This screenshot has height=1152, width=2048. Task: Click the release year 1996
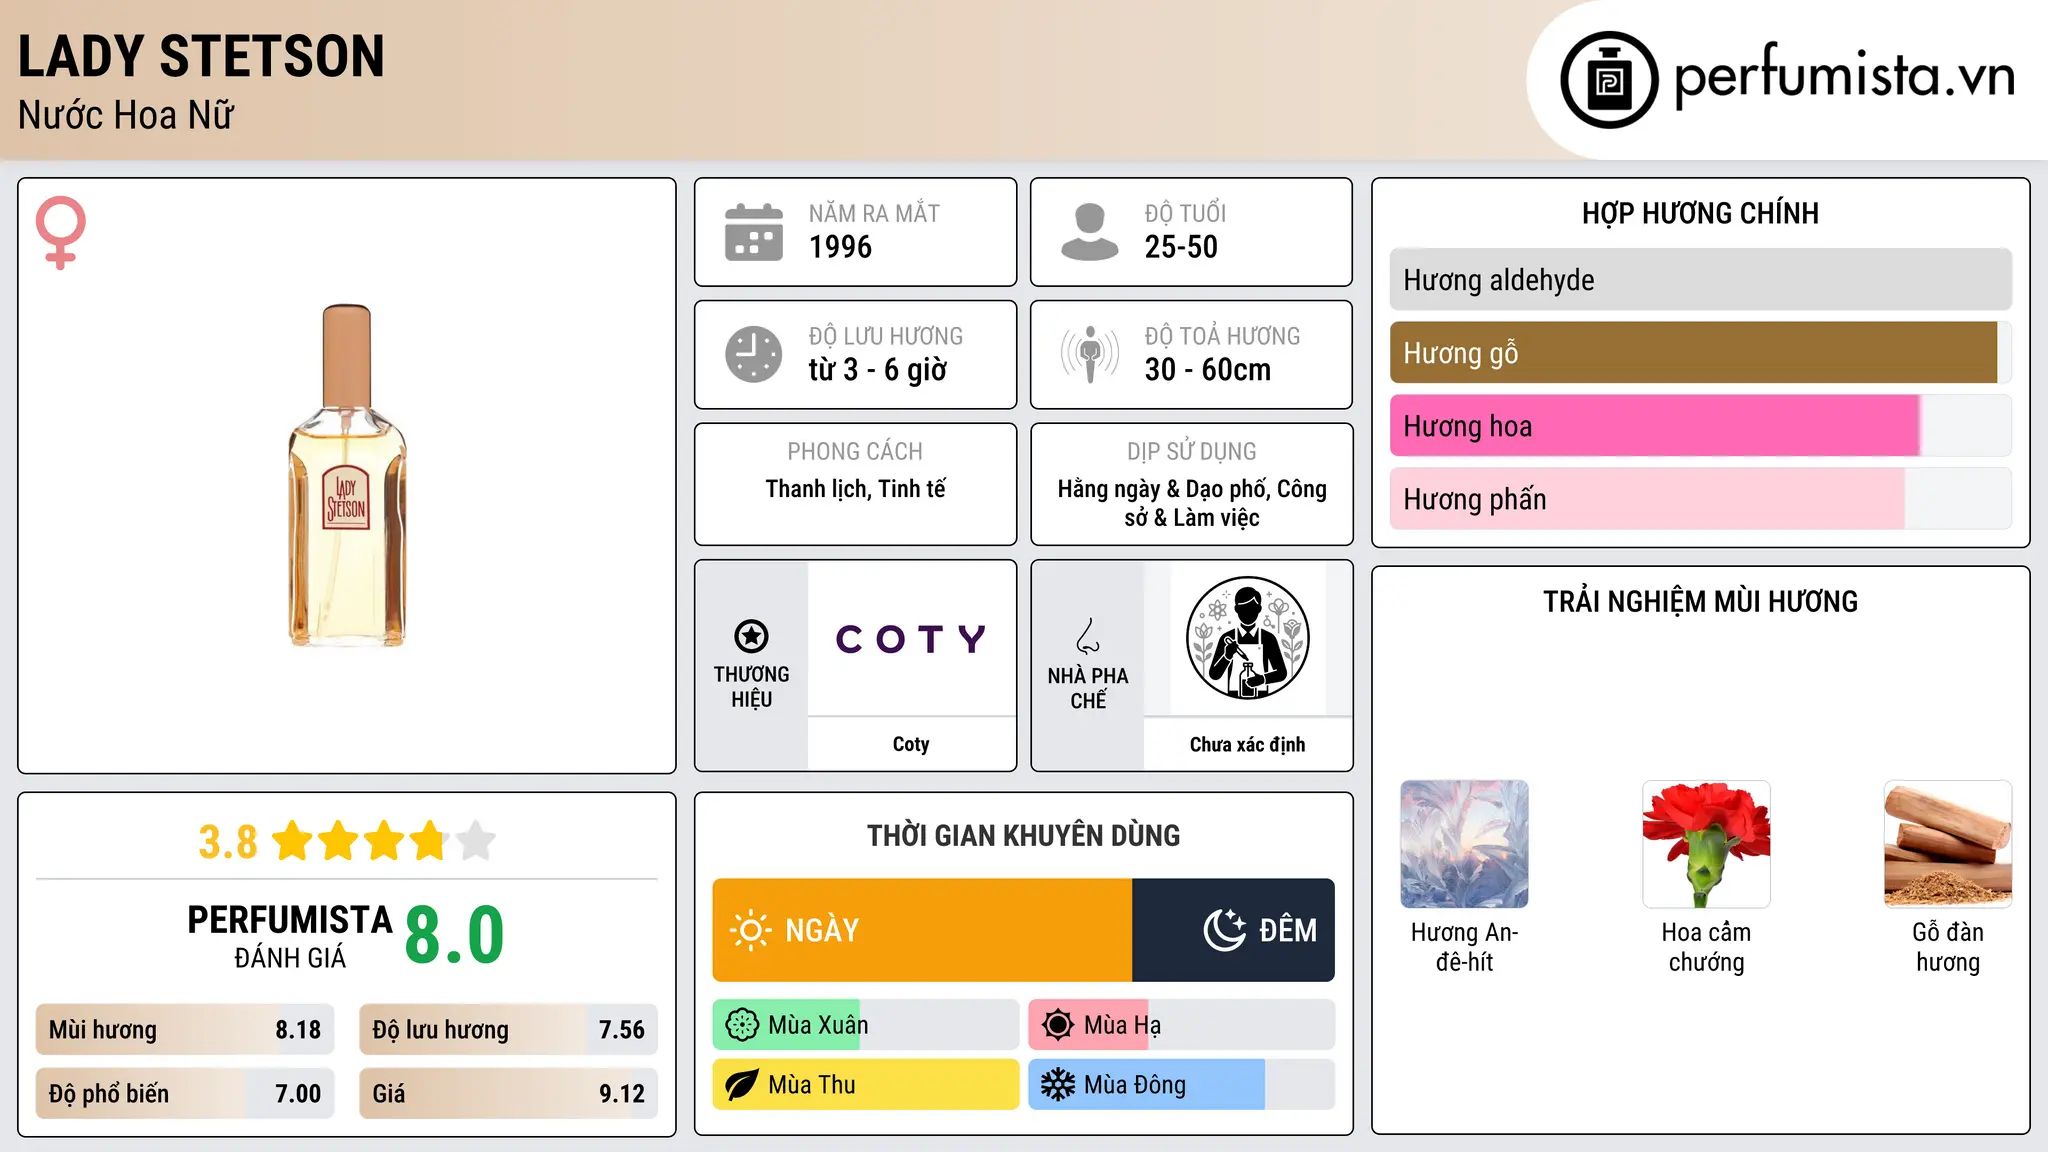(x=840, y=247)
